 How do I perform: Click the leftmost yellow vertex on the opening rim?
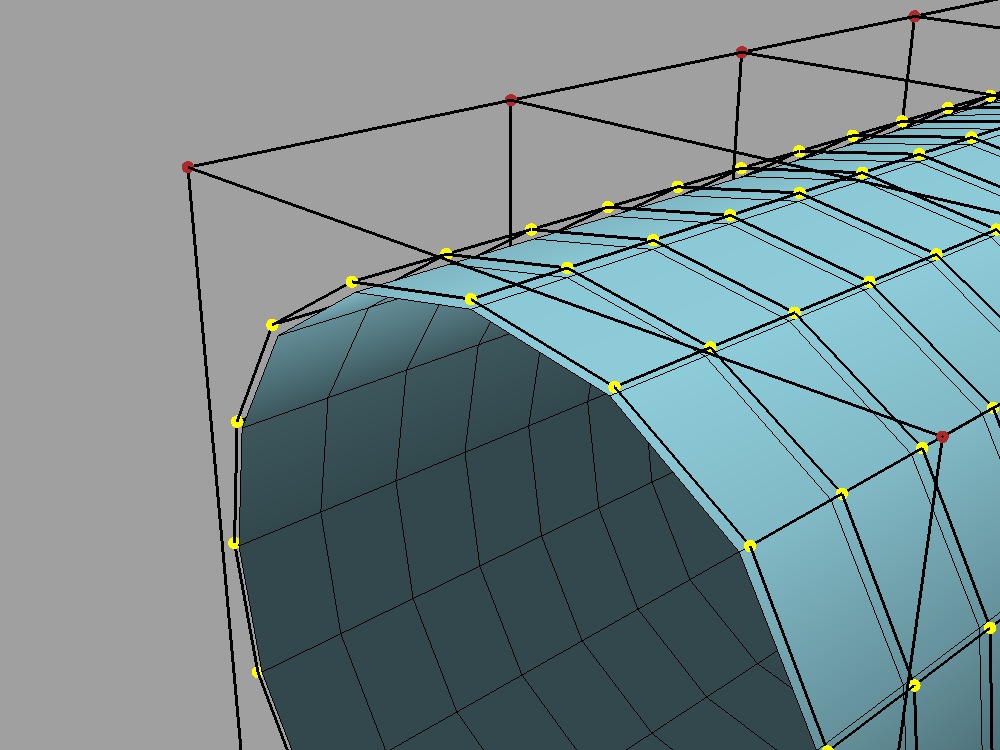pyautogui.click(x=234, y=543)
